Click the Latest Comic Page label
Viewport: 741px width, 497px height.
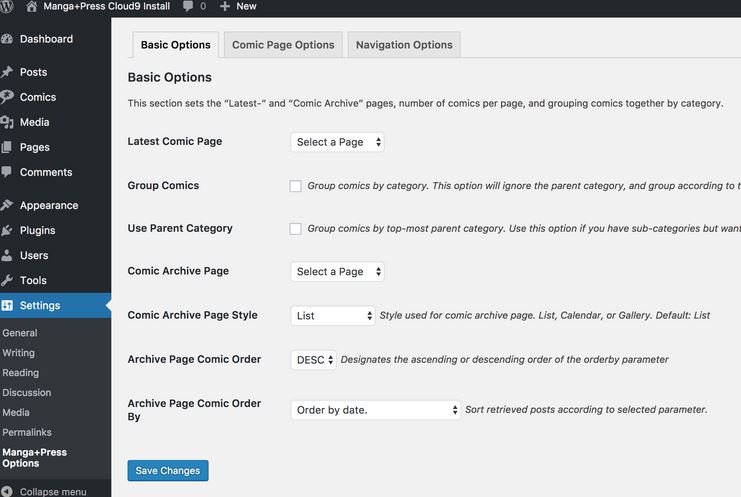(x=175, y=141)
